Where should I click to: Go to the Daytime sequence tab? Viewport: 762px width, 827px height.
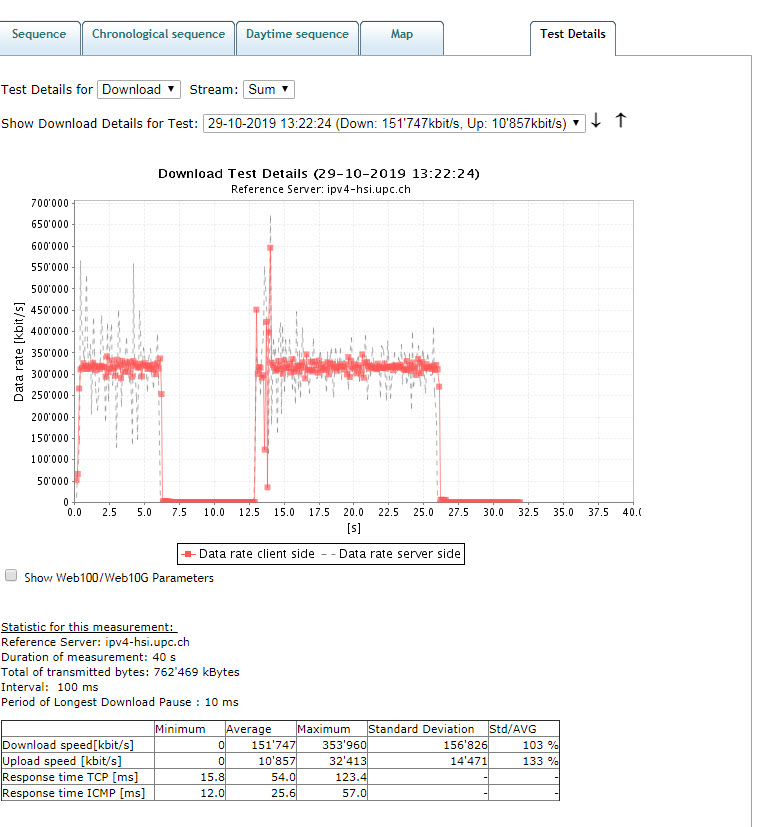297,35
